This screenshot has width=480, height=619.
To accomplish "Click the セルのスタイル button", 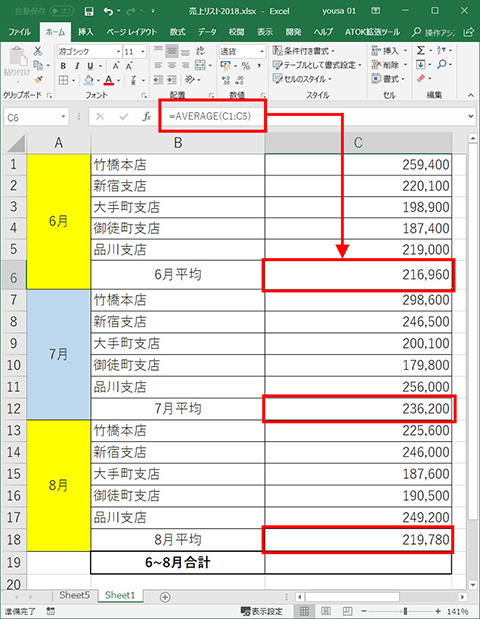I will coord(302,79).
